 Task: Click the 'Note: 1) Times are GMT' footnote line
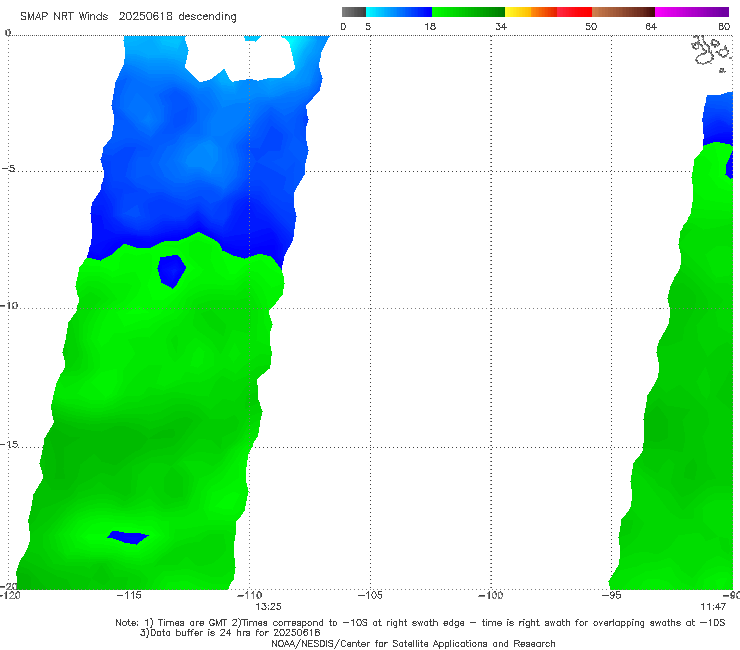pos(420,623)
